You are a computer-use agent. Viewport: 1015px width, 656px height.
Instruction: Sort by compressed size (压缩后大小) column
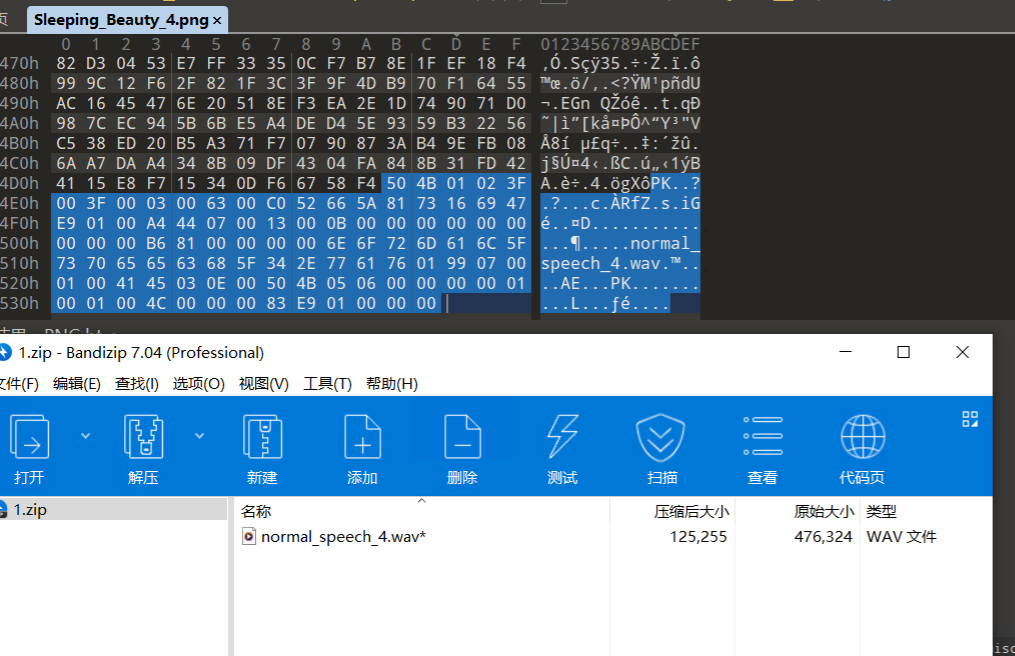coord(691,512)
